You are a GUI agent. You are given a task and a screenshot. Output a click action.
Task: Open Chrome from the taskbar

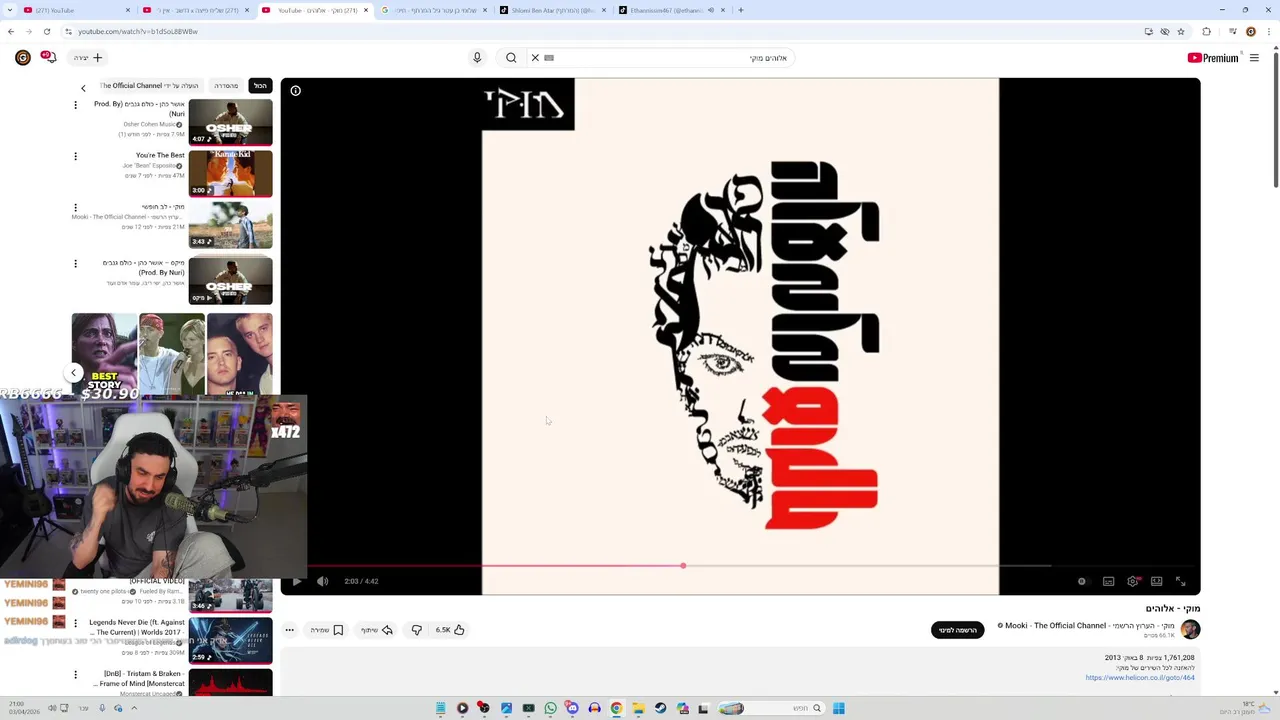coord(616,708)
